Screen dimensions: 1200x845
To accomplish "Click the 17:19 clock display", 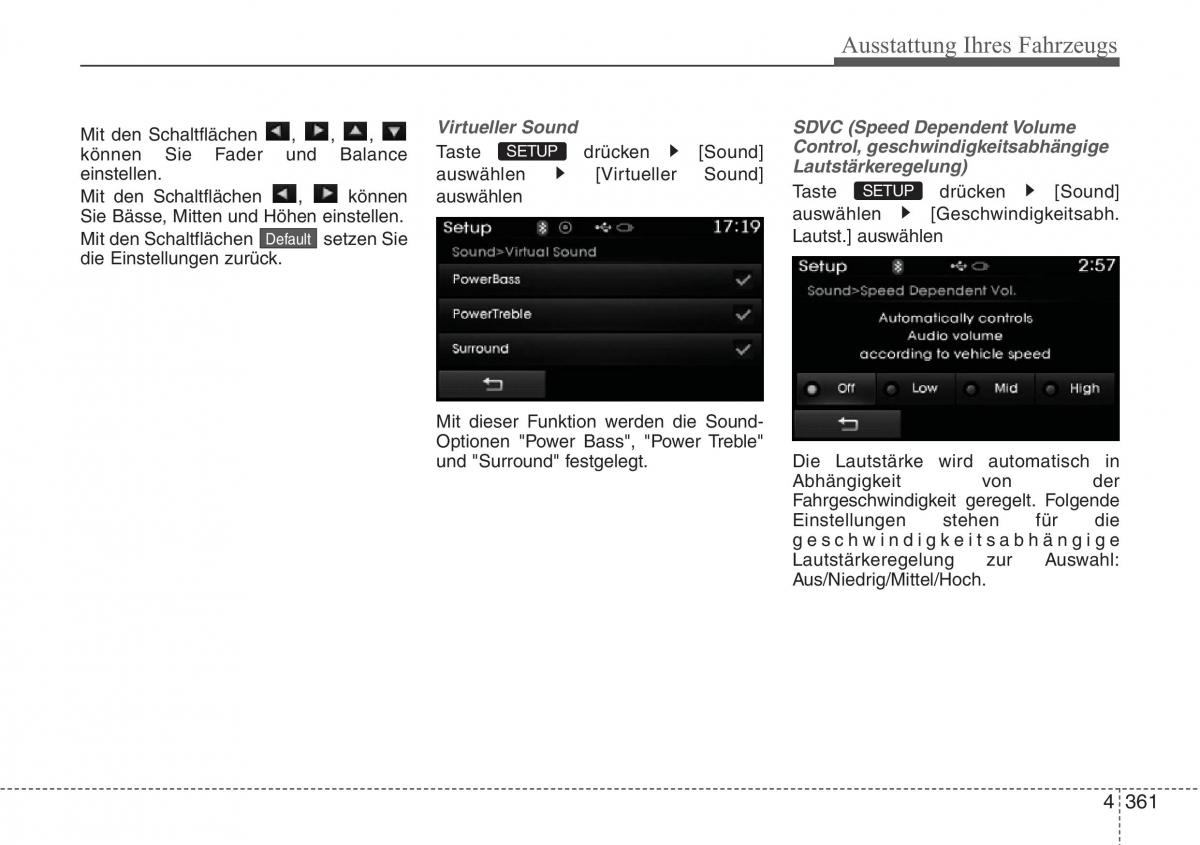I will [736, 227].
